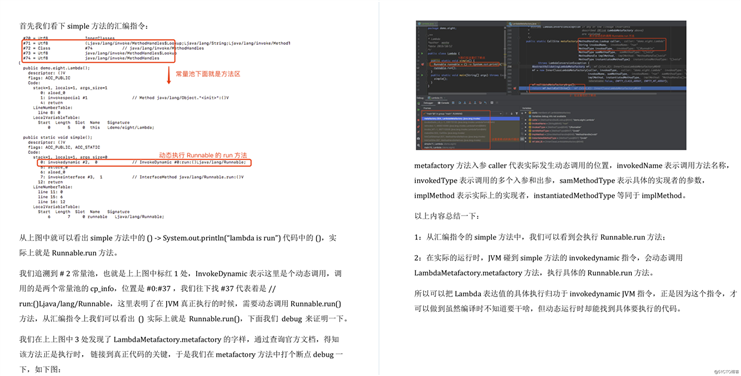Click the line starting 'metafactory 方法入参 caller'

click(573, 166)
